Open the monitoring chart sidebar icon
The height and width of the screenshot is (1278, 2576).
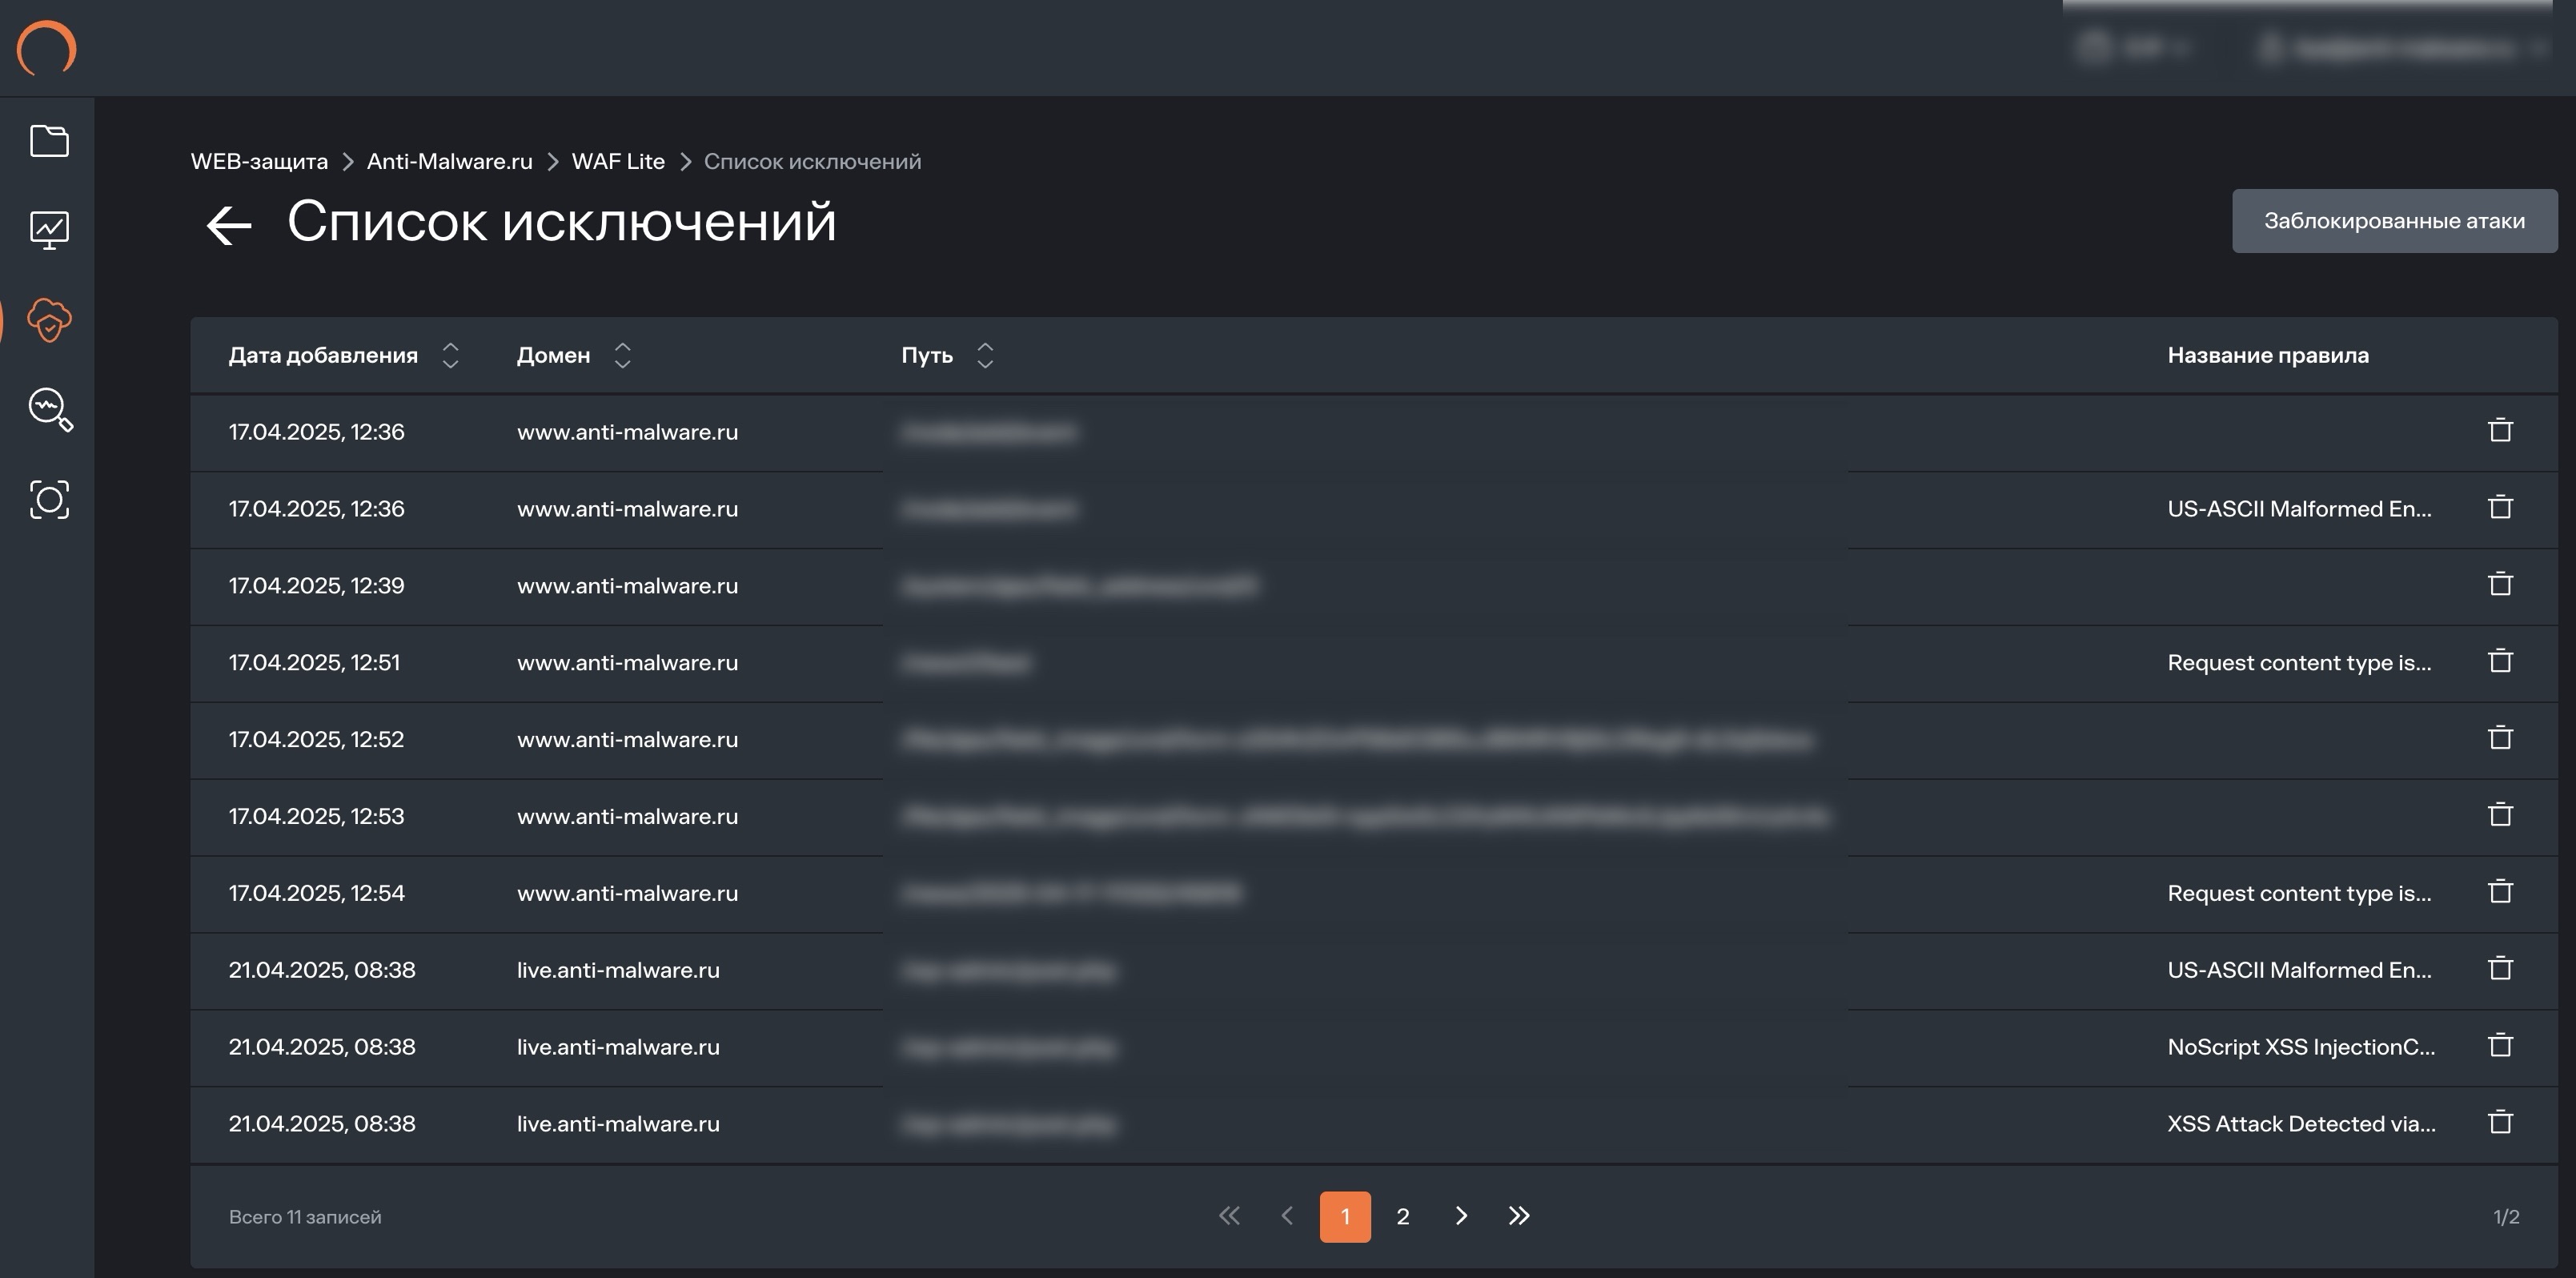pos(49,230)
